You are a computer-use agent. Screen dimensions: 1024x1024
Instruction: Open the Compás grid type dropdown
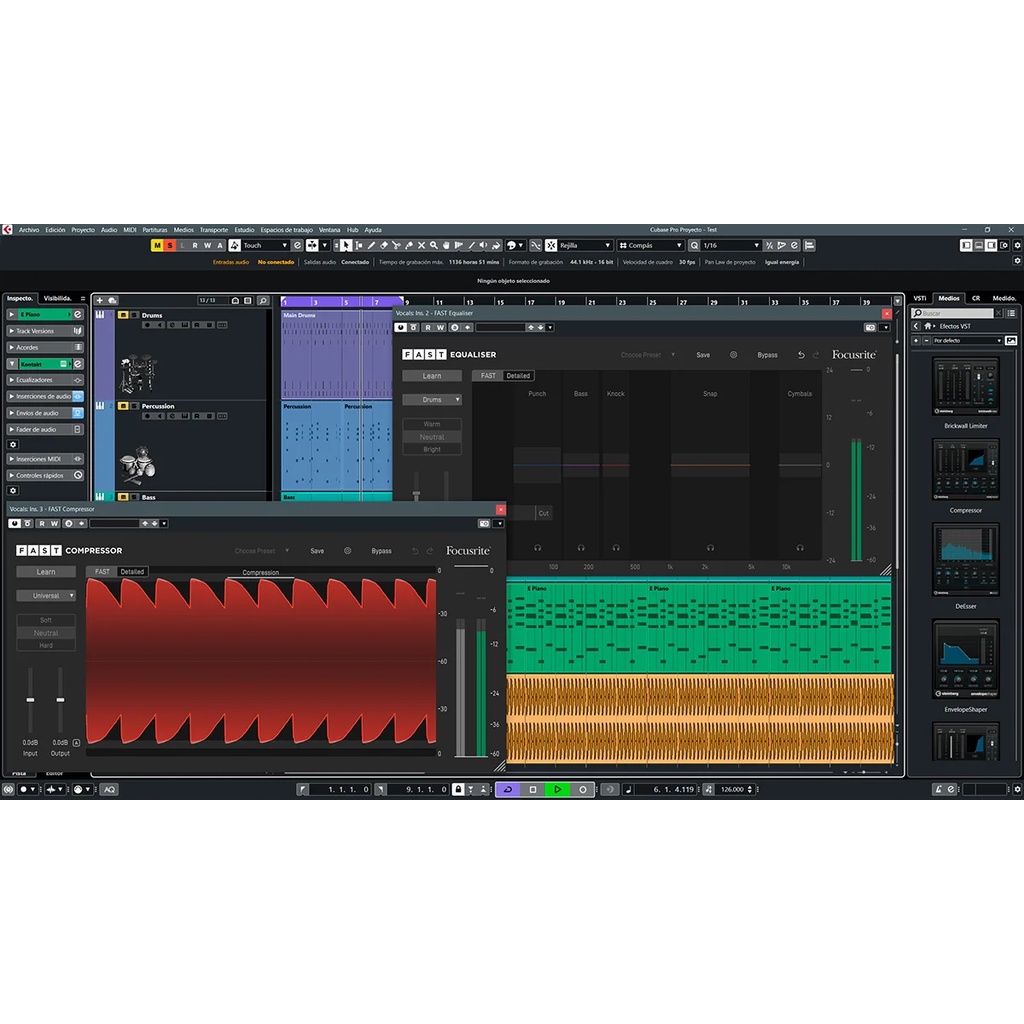[x=650, y=246]
